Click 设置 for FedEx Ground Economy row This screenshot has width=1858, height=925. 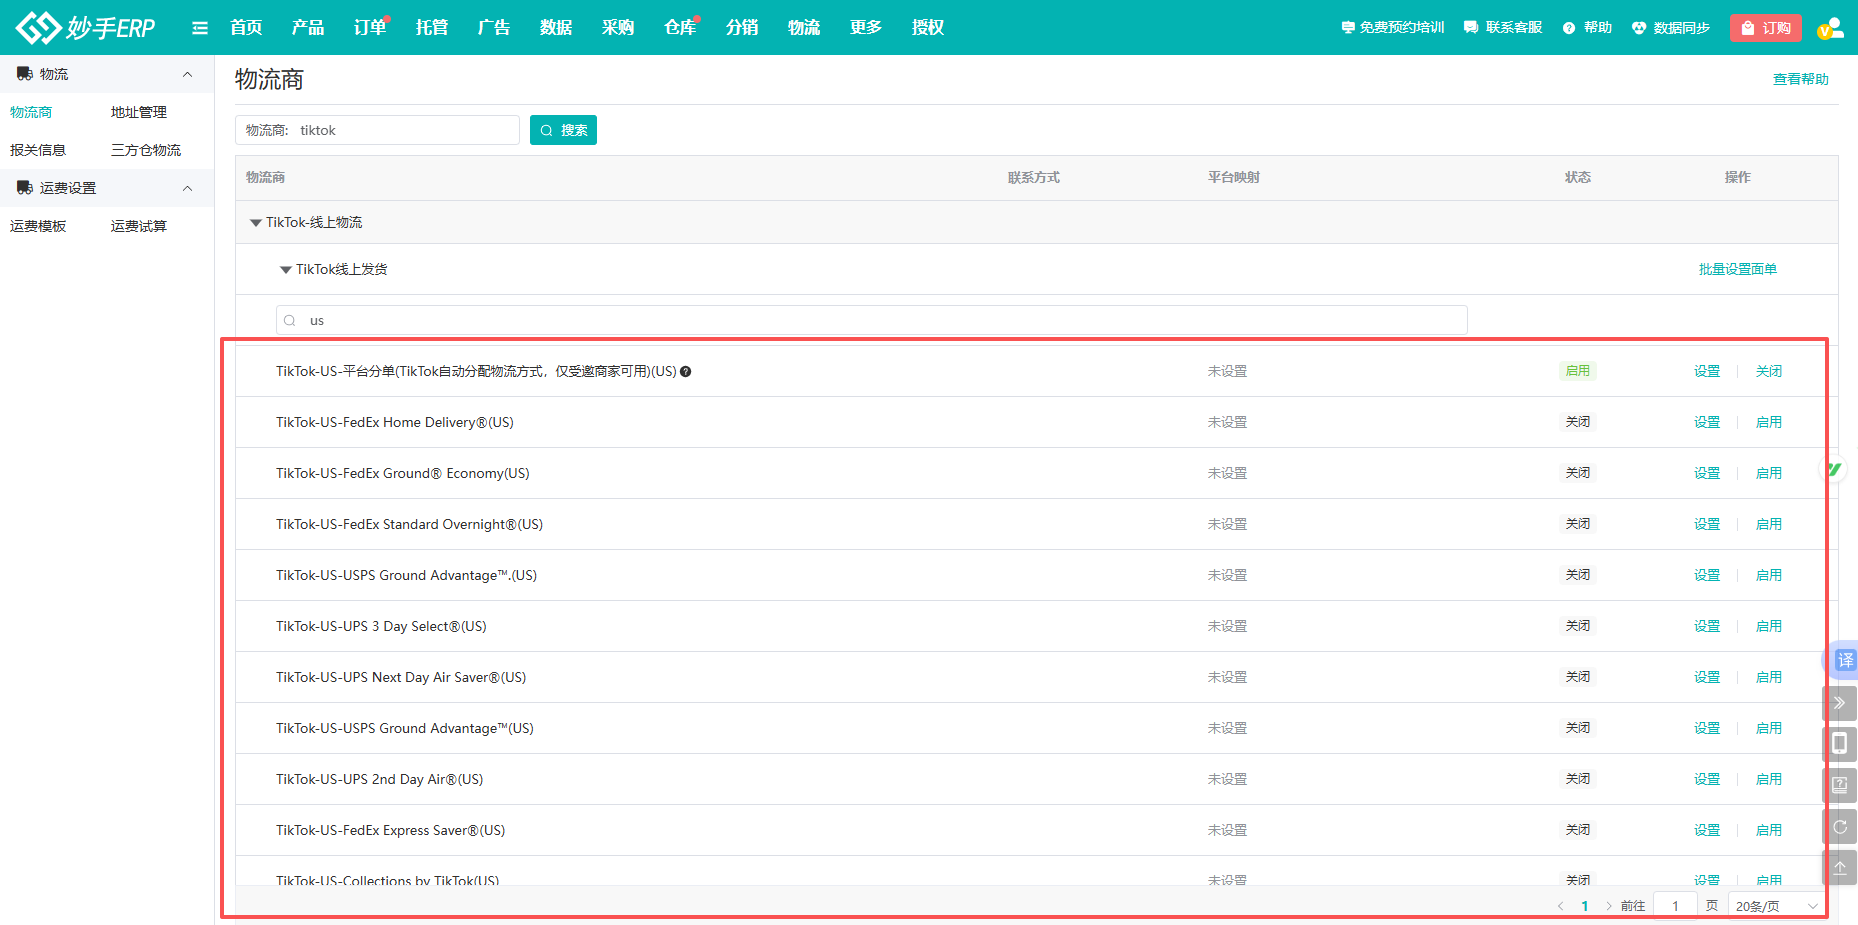(x=1706, y=473)
